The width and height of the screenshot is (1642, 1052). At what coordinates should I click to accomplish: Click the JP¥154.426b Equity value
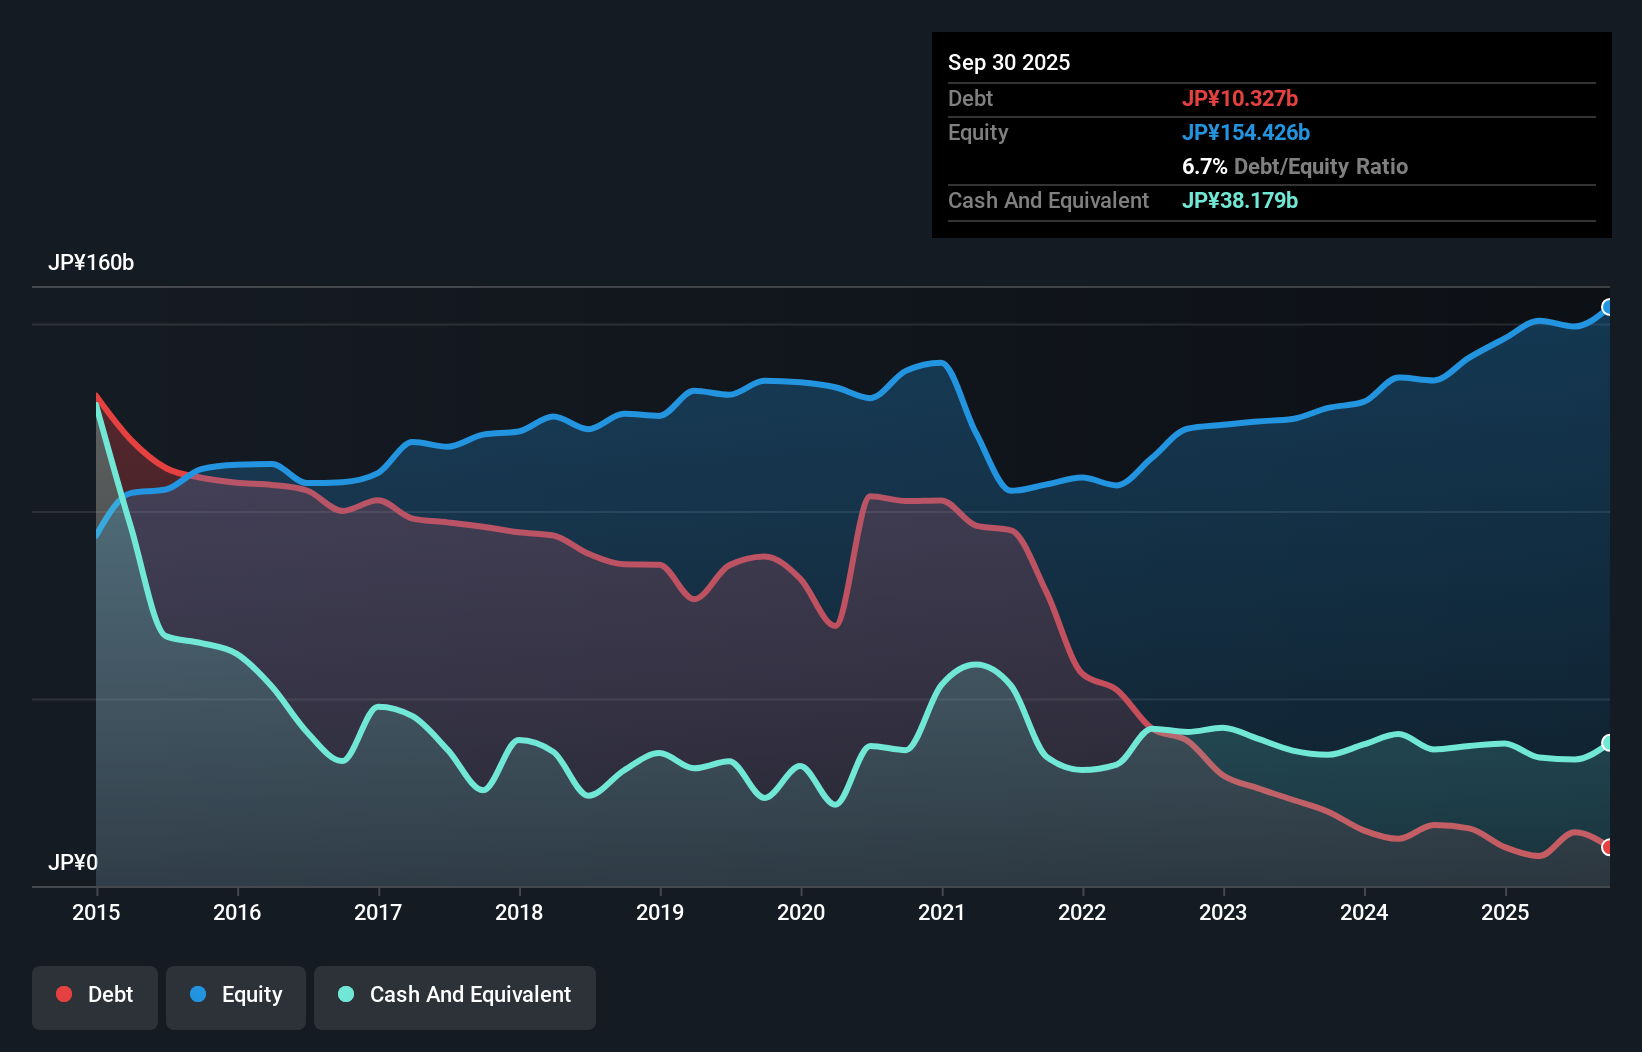point(1247,132)
